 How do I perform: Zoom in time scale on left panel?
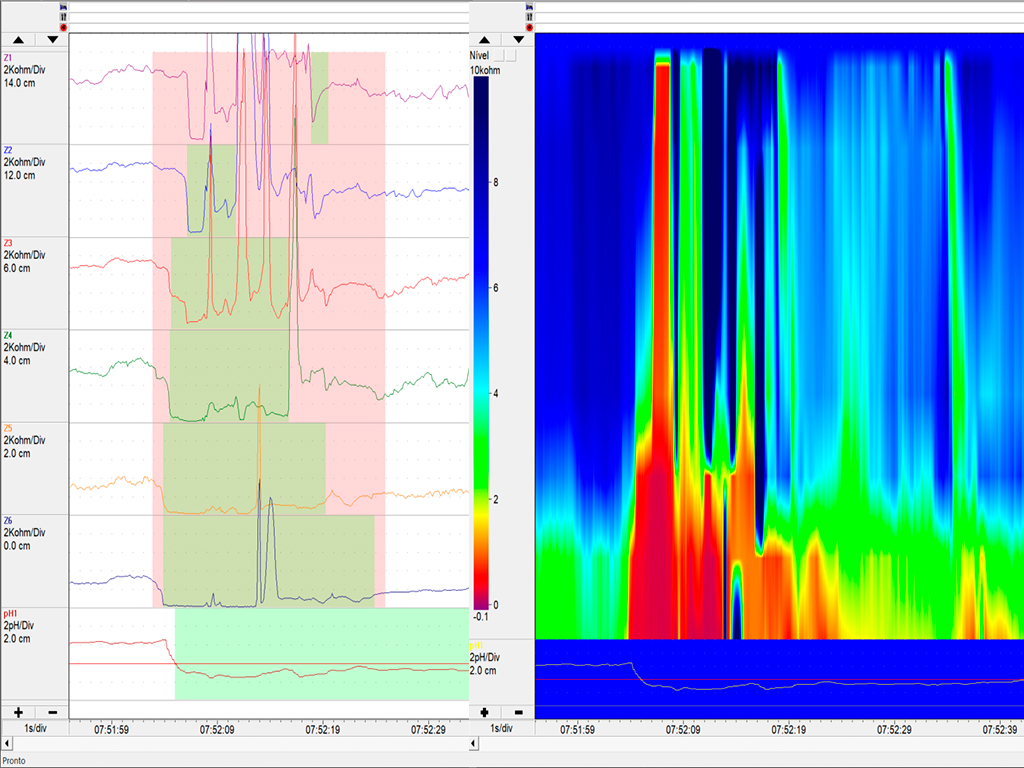[18, 712]
